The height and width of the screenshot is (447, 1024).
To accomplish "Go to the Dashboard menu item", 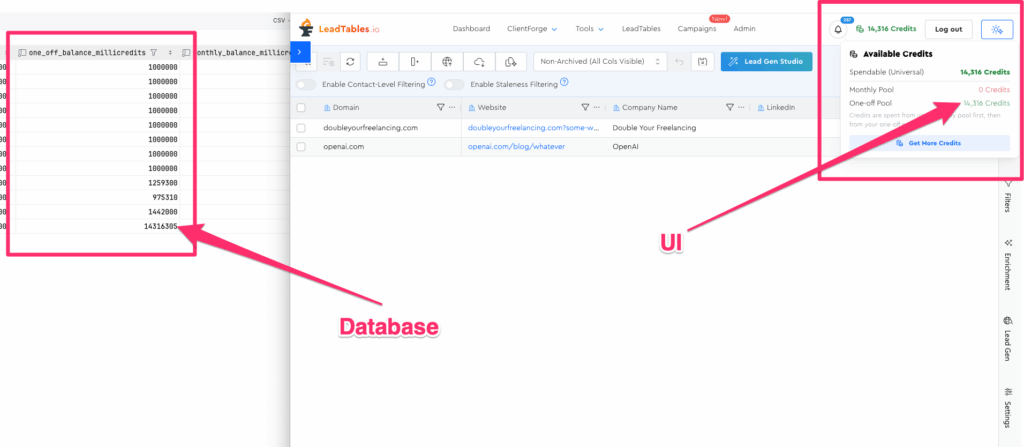I will click(471, 29).
